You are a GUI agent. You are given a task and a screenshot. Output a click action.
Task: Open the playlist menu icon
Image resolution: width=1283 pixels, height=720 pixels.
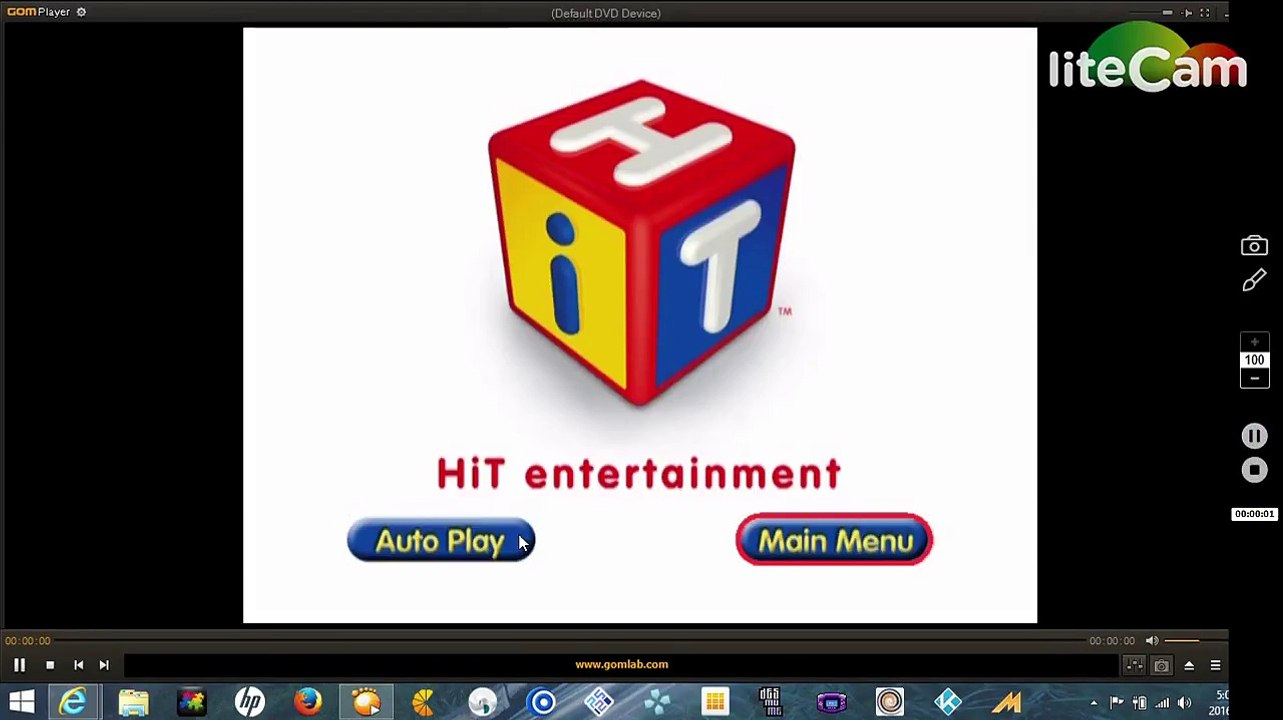point(1215,665)
